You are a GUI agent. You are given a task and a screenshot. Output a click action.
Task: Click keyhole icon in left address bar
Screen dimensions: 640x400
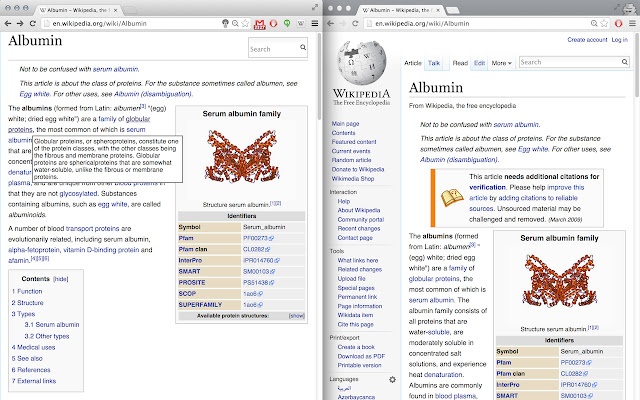(x=225, y=24)
